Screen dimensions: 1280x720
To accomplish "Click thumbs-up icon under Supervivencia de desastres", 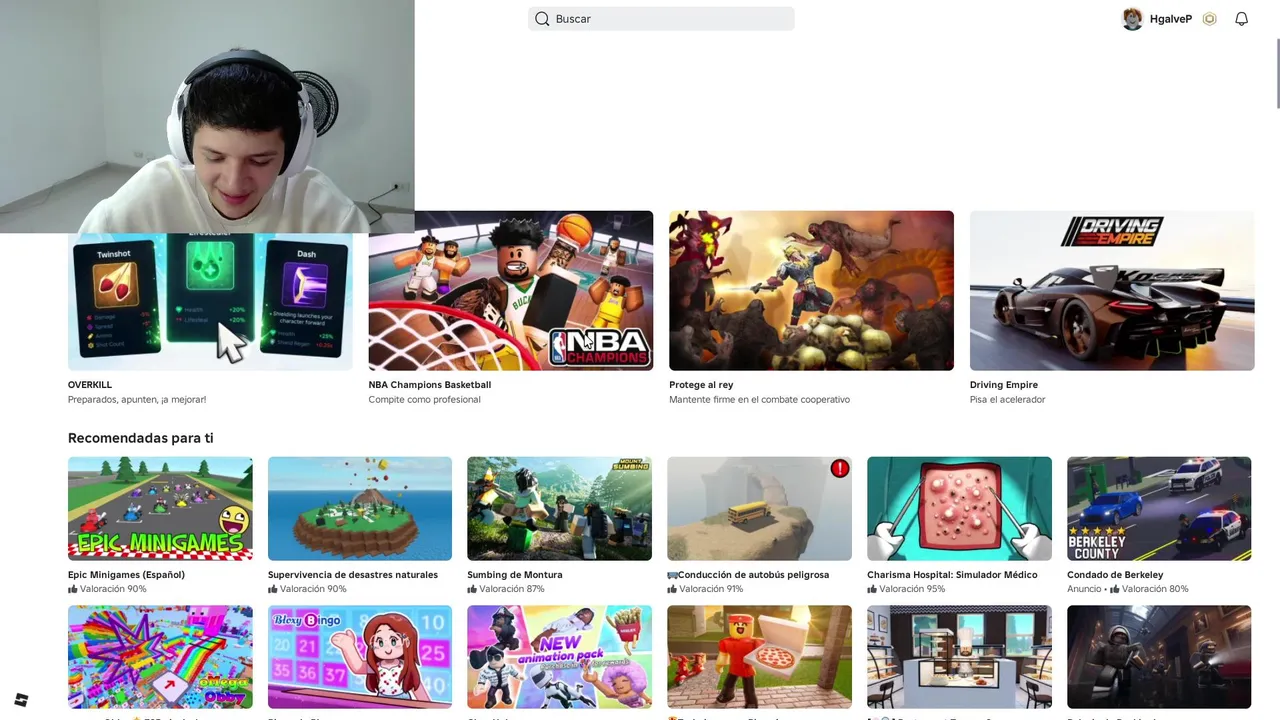I will pyautogui.click(x=273, y=589).
